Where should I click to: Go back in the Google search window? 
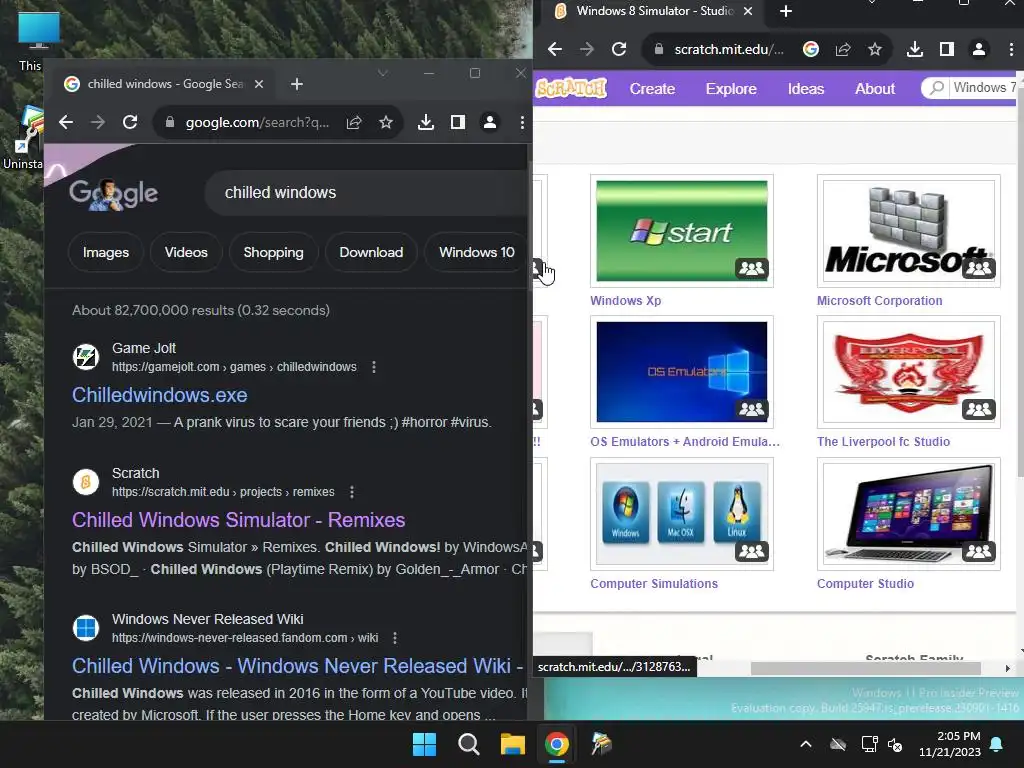click(x=66, y=122)
